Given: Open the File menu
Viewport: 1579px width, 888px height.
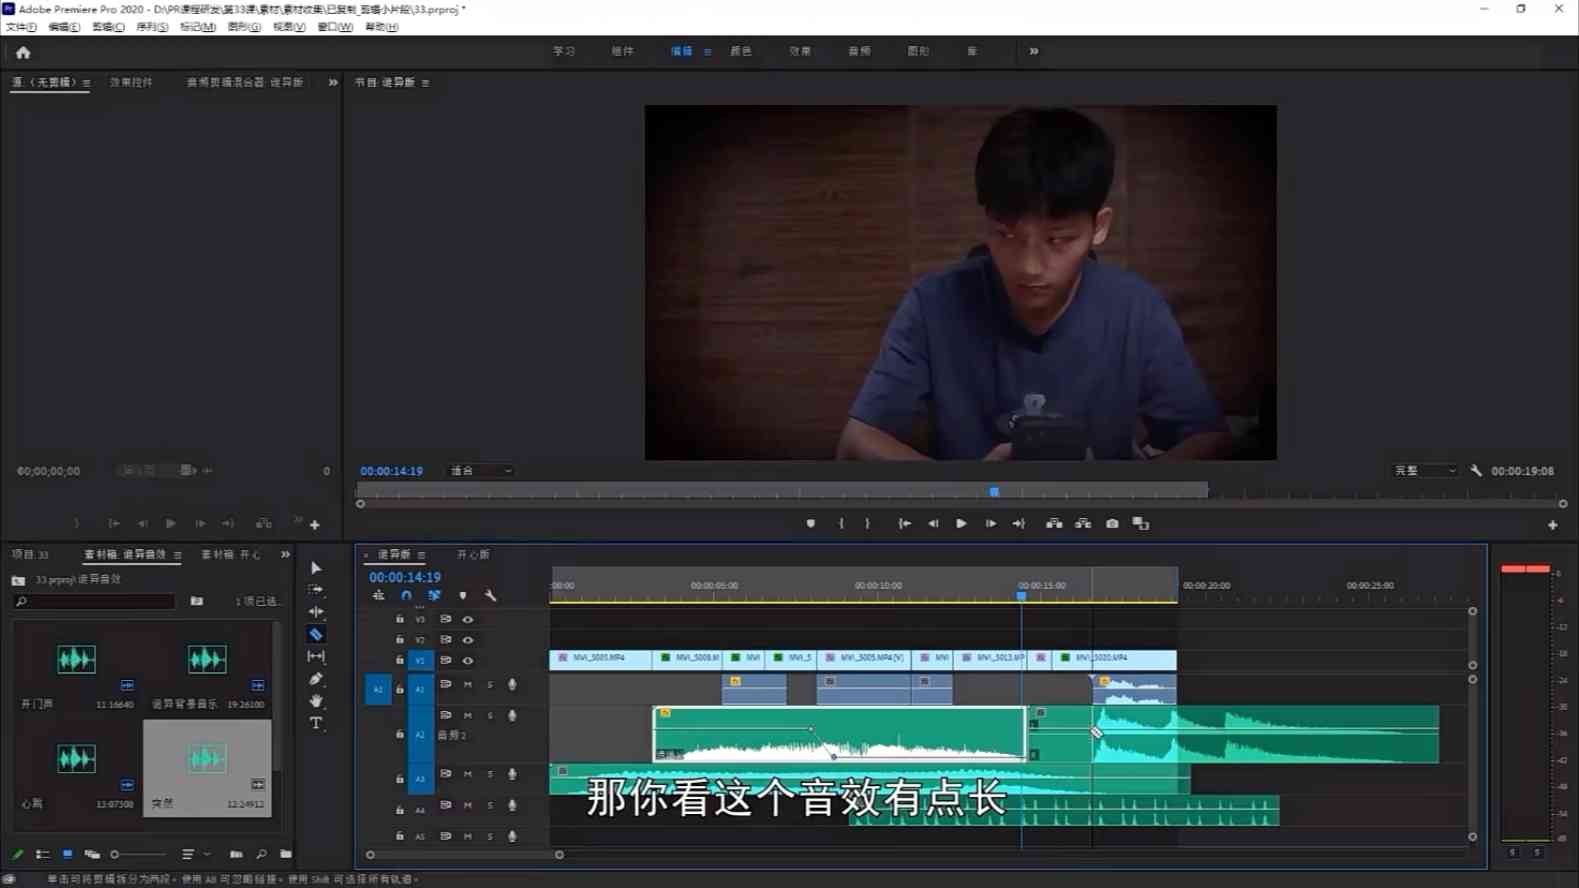Looking at the screenshot, I should (21, 27).
